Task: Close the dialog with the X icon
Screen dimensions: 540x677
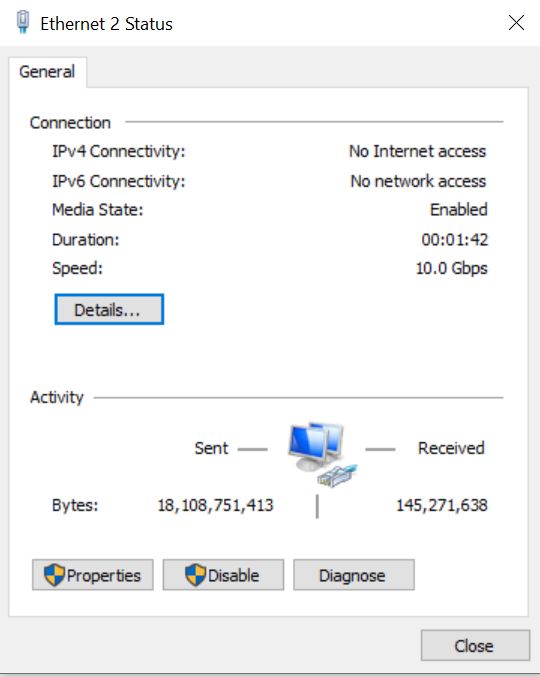Action: pyautogui.click(x=516, y=22)
